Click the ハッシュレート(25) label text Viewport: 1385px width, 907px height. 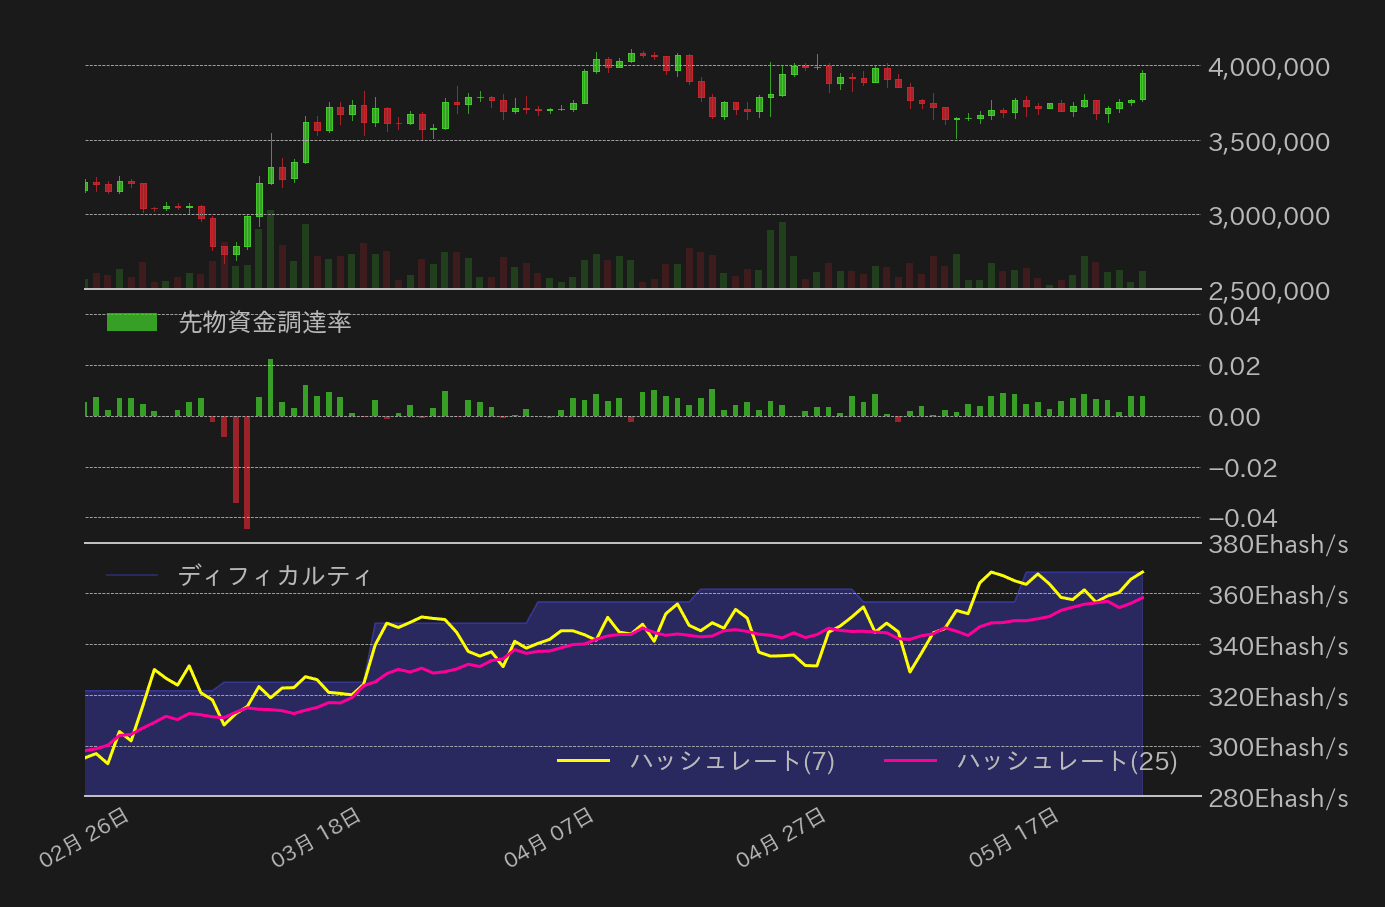1065,761
